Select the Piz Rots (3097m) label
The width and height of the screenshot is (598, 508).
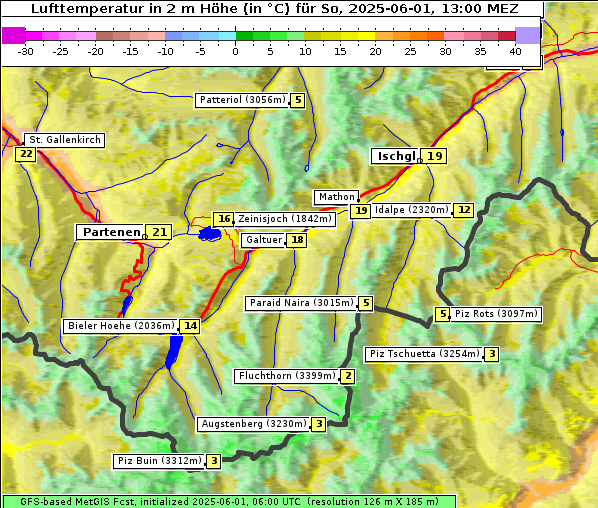click(496, 314)
